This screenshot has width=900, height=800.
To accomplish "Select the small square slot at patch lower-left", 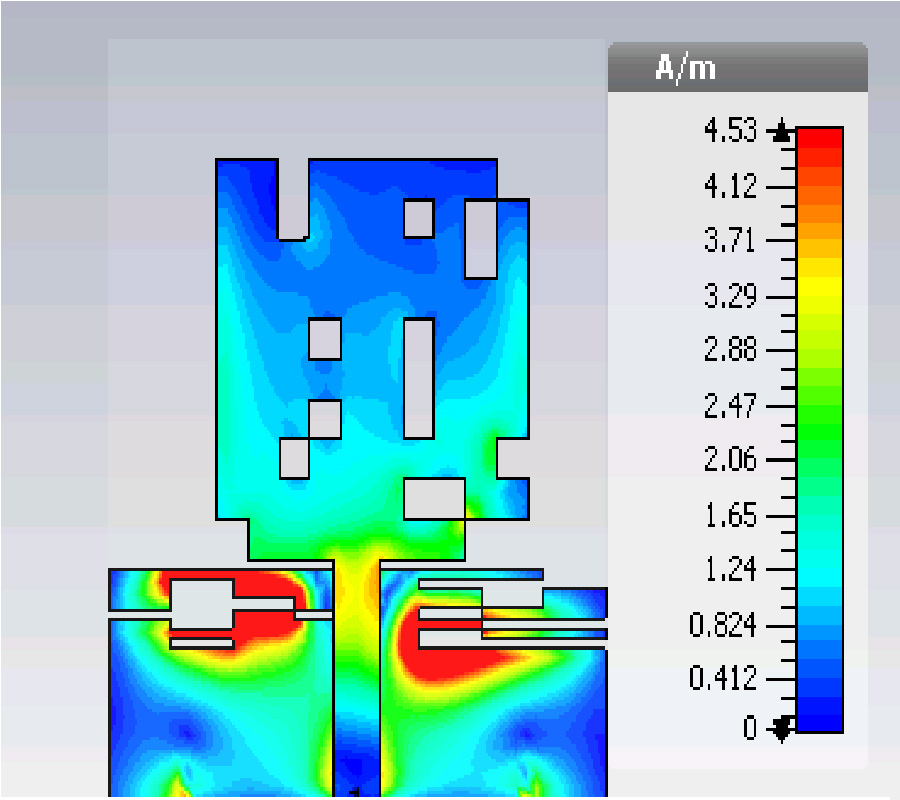I will [294, 458].
